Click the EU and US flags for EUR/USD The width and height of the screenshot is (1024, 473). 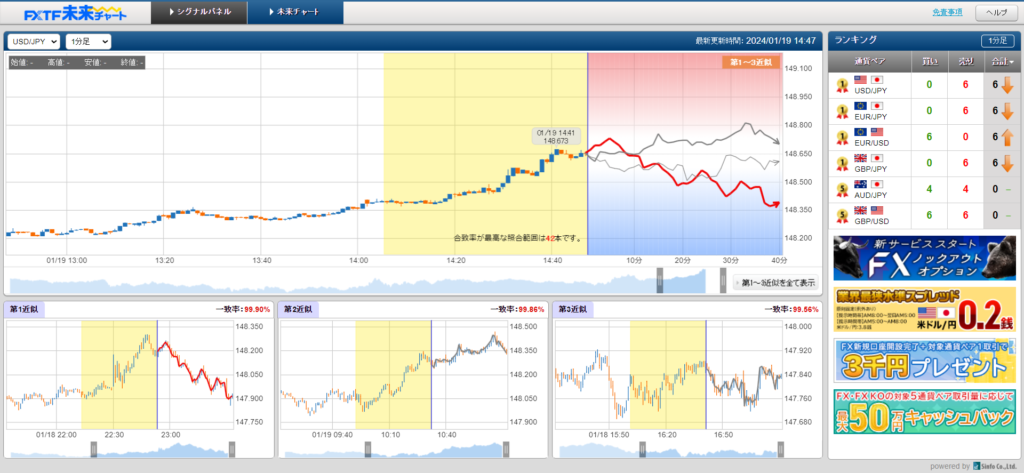tap(869, 132)
